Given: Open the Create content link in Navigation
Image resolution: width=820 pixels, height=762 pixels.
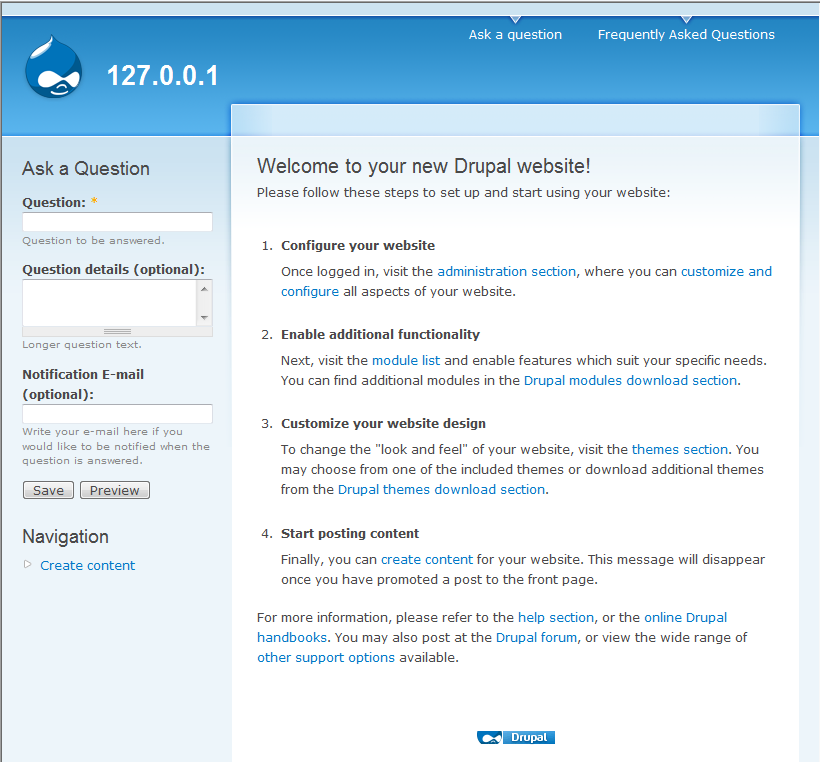Looking at the screenshot, I should tap(87, 565).
